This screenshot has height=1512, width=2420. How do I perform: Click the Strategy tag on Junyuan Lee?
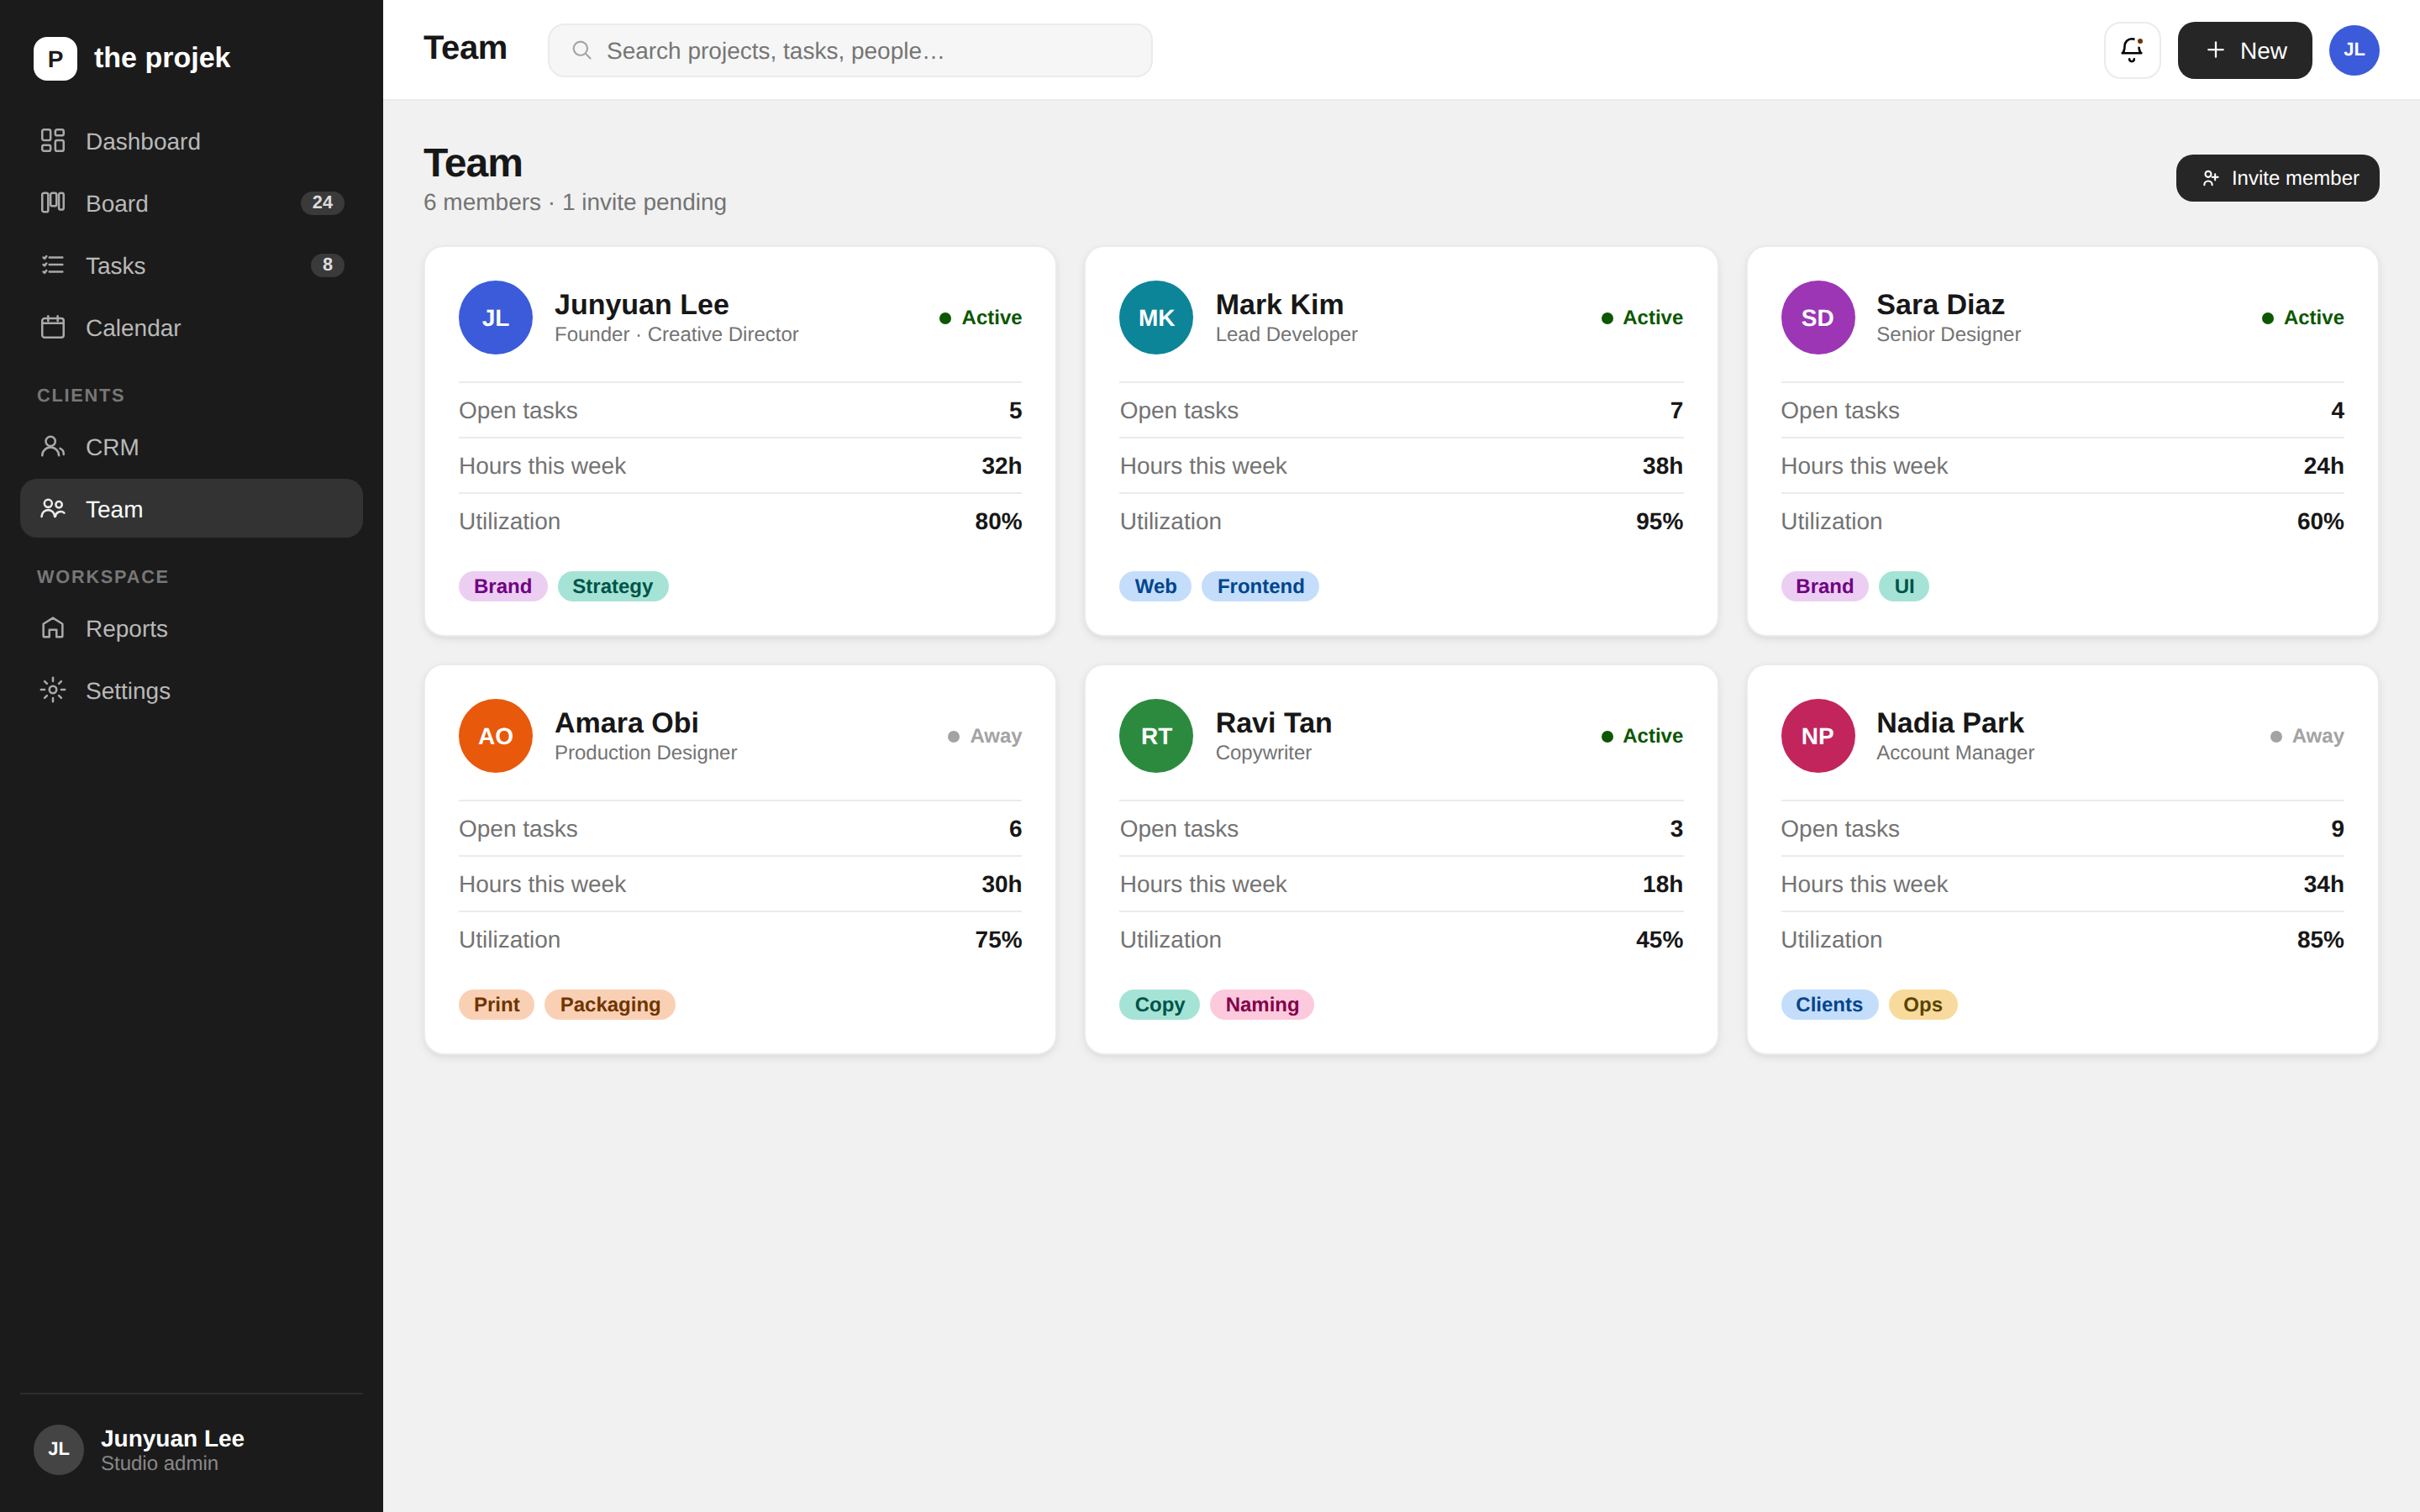point(612,586)
